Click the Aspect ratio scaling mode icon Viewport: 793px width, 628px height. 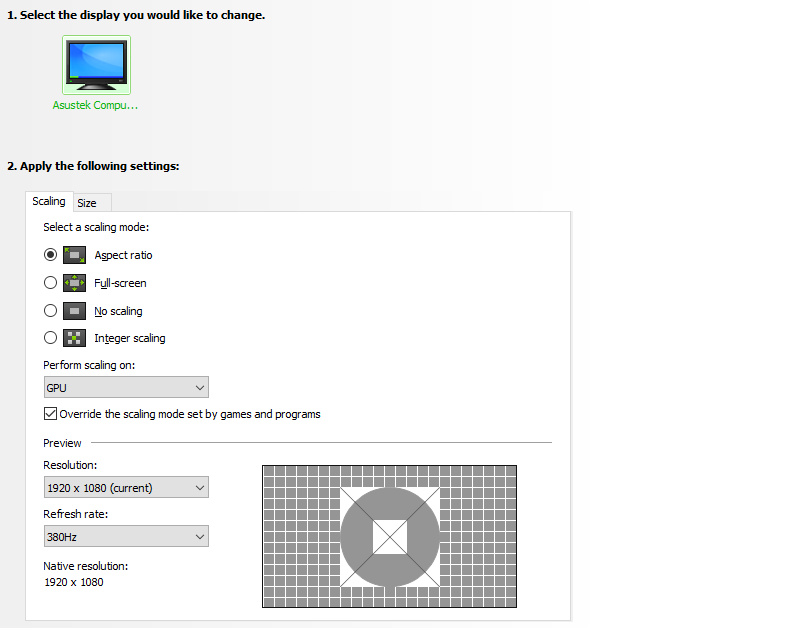[x=75, y=255]
